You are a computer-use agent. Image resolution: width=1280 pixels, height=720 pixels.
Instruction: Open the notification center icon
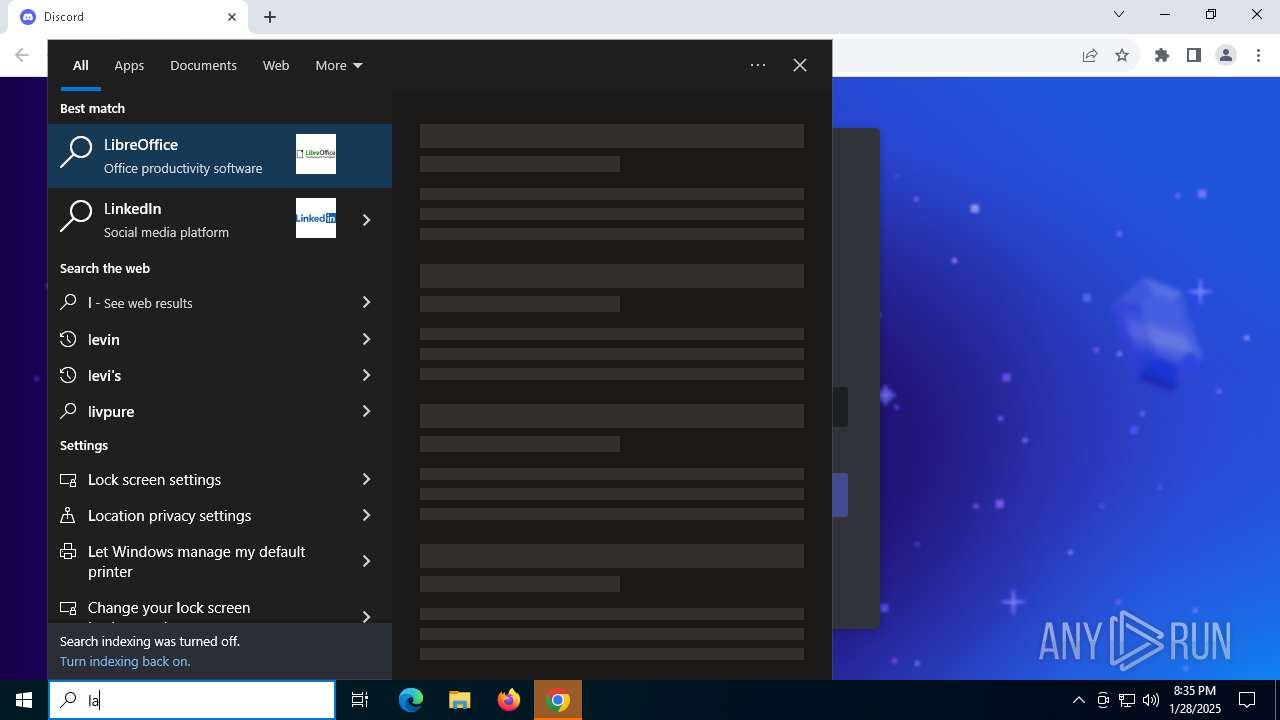(1247, 700)
